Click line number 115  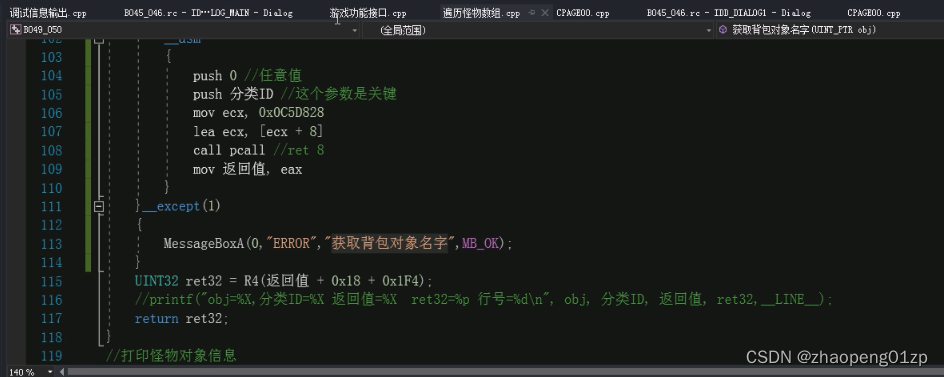tap(51, 281)
